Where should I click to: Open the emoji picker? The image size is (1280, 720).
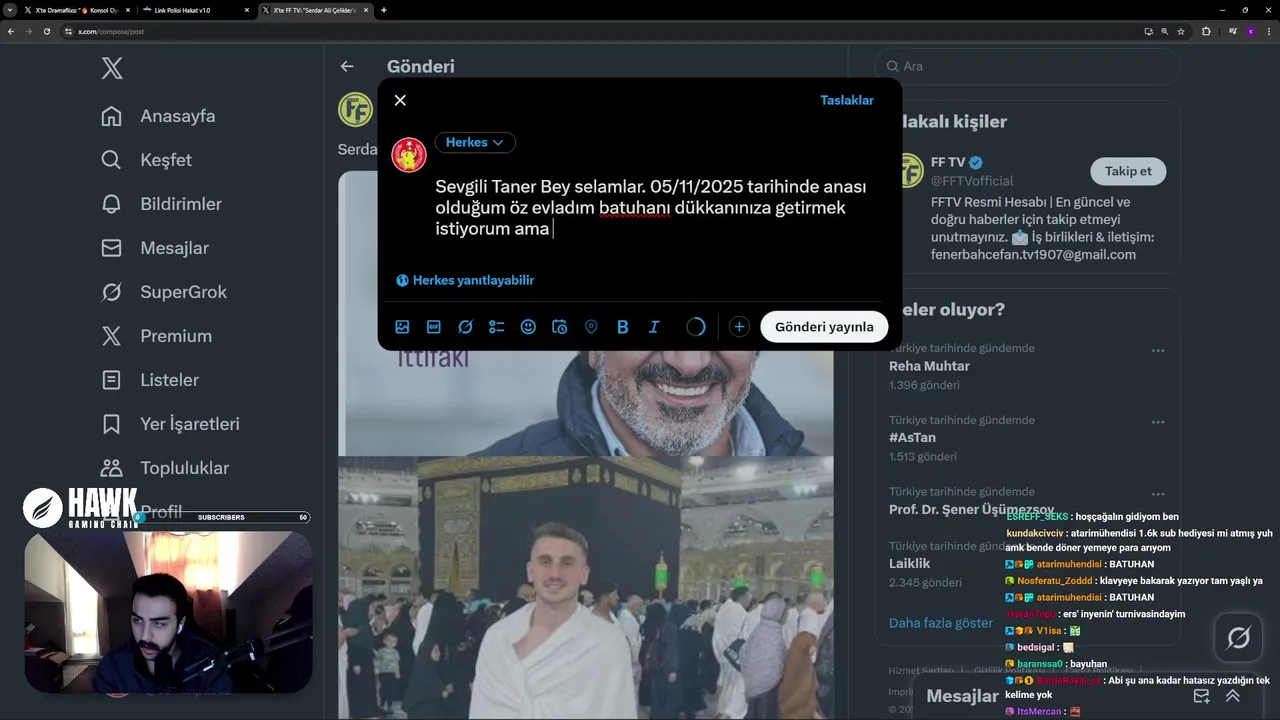pos(528,327)
